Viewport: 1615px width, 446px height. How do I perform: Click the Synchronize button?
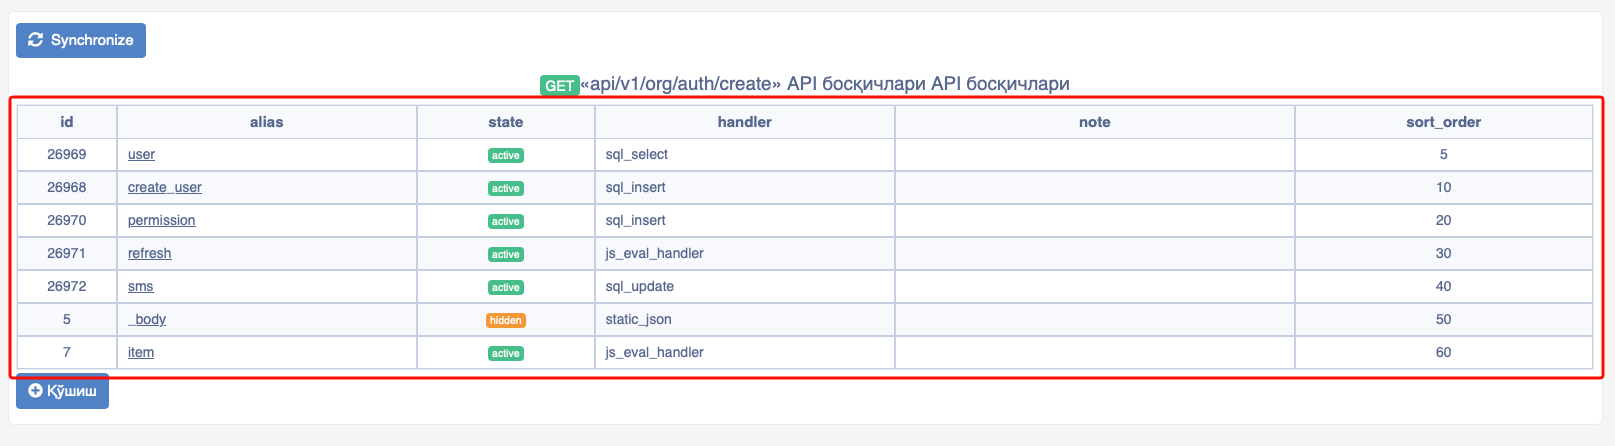(81, 40)
